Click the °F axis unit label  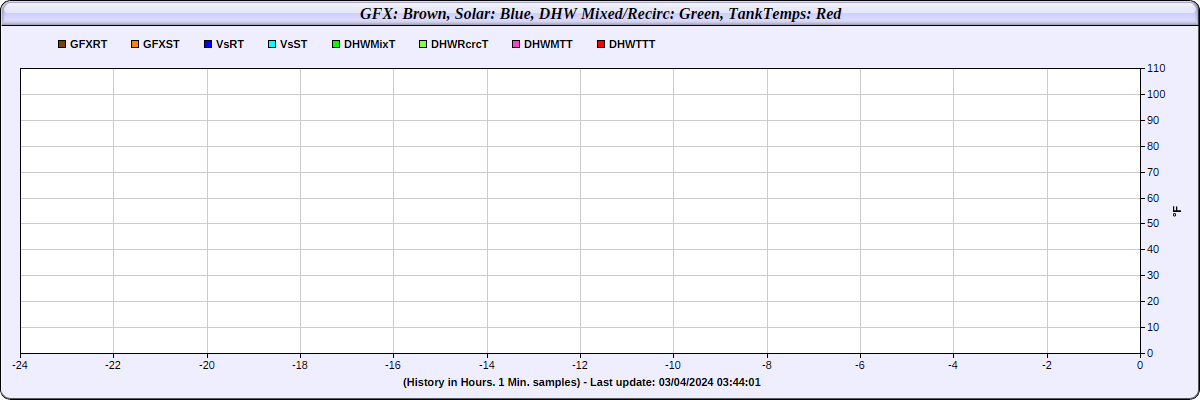[x=1177, y=211]
